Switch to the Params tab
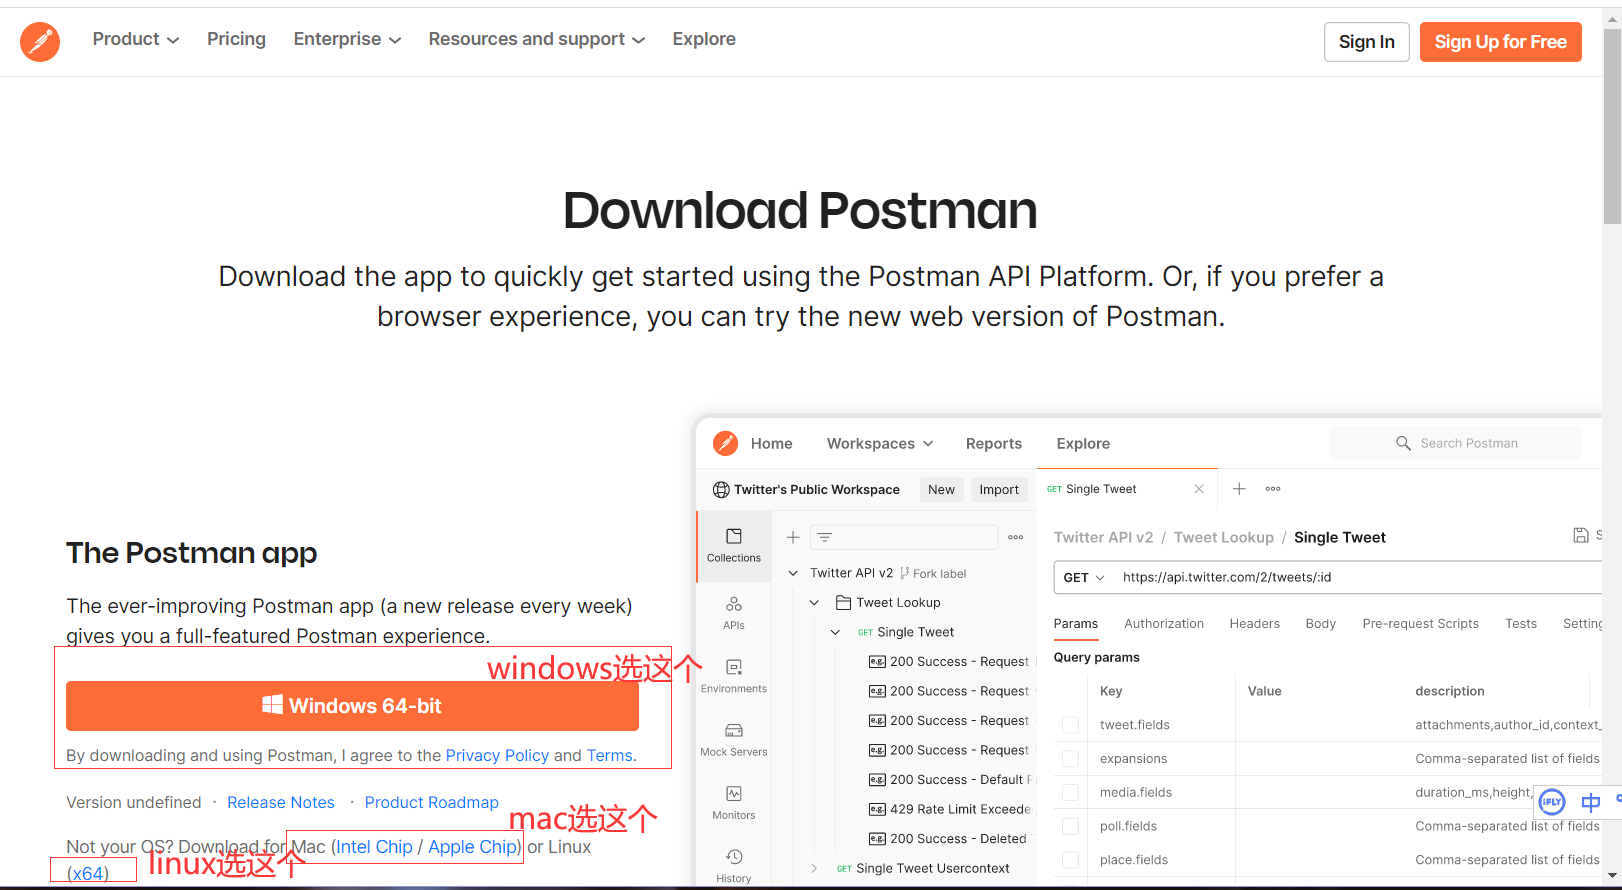 pyautogui.click(x=1076, y=623)
